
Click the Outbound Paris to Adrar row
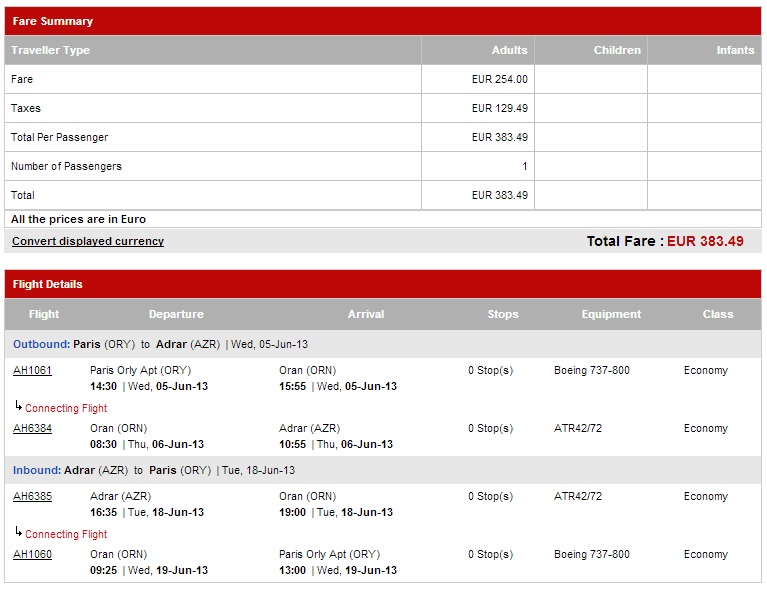coord(383,344)
